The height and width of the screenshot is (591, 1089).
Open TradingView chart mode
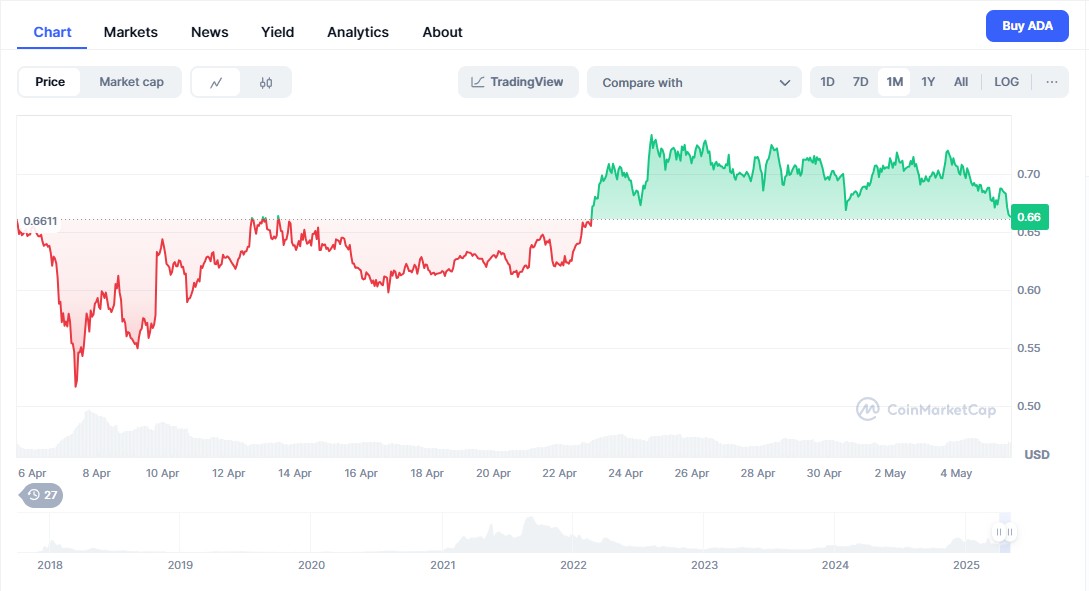pyautogui.click(x=518, y=82)
